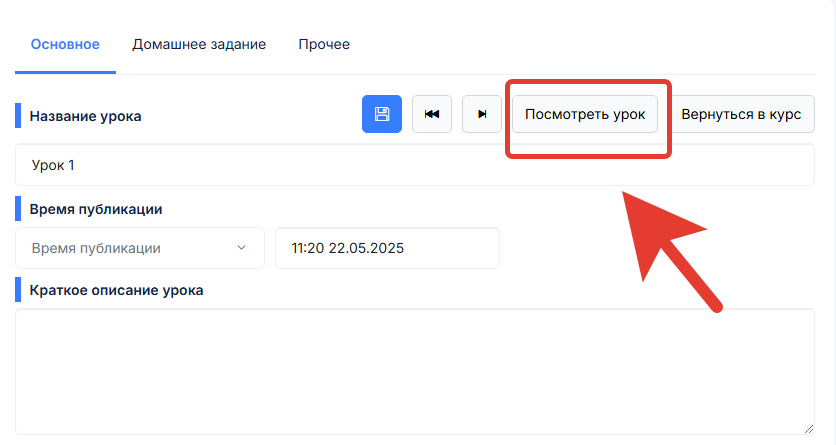Click the Посмотреть урок button
This screenshot has width=836, height=445.
coord(585,114)
